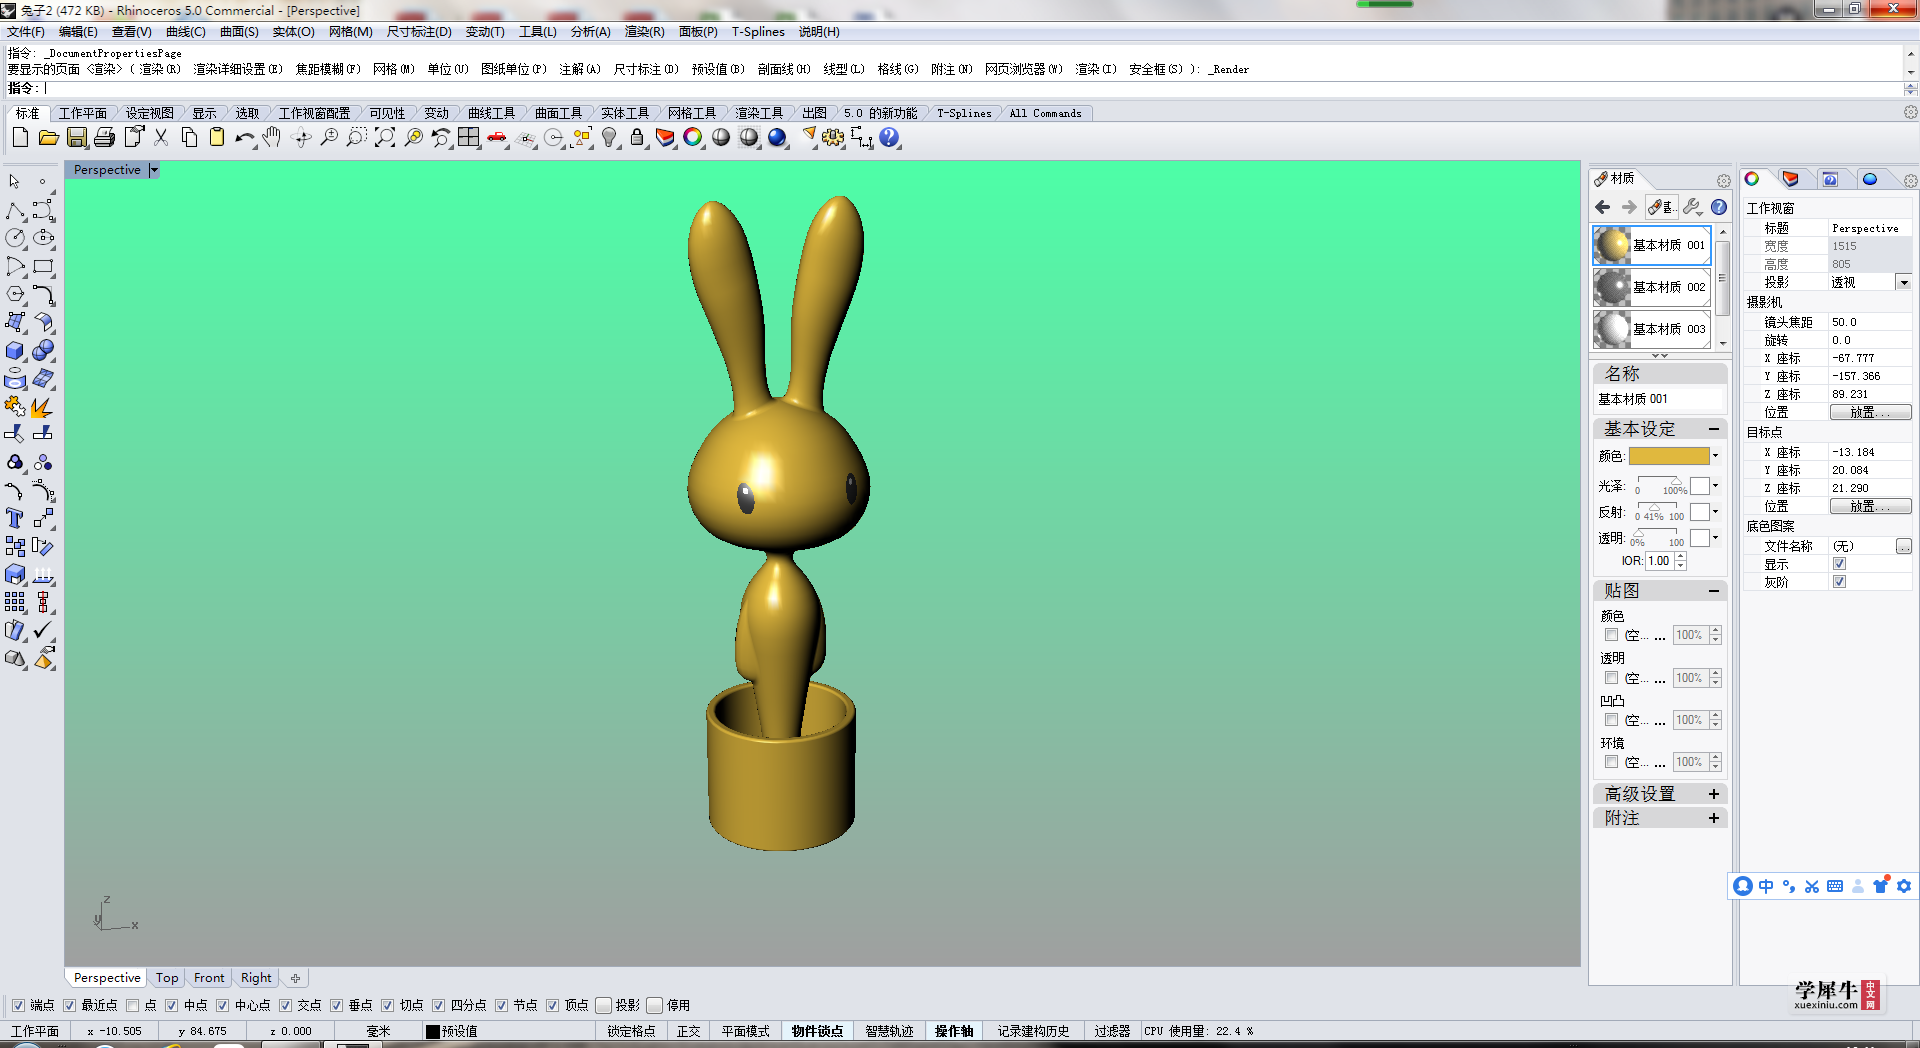Toggle 正交 ortho mode in status bar
This screenshot has height=1048, width=1920.
click(x=688, y=1031)
